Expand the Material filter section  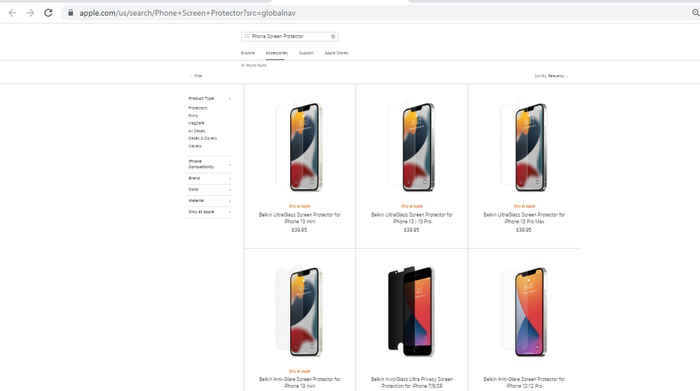(x=210, y=200)
